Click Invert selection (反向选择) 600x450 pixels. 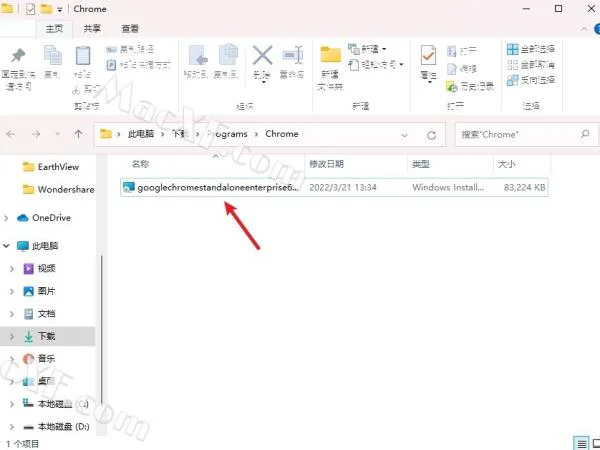tap(531, 80)
